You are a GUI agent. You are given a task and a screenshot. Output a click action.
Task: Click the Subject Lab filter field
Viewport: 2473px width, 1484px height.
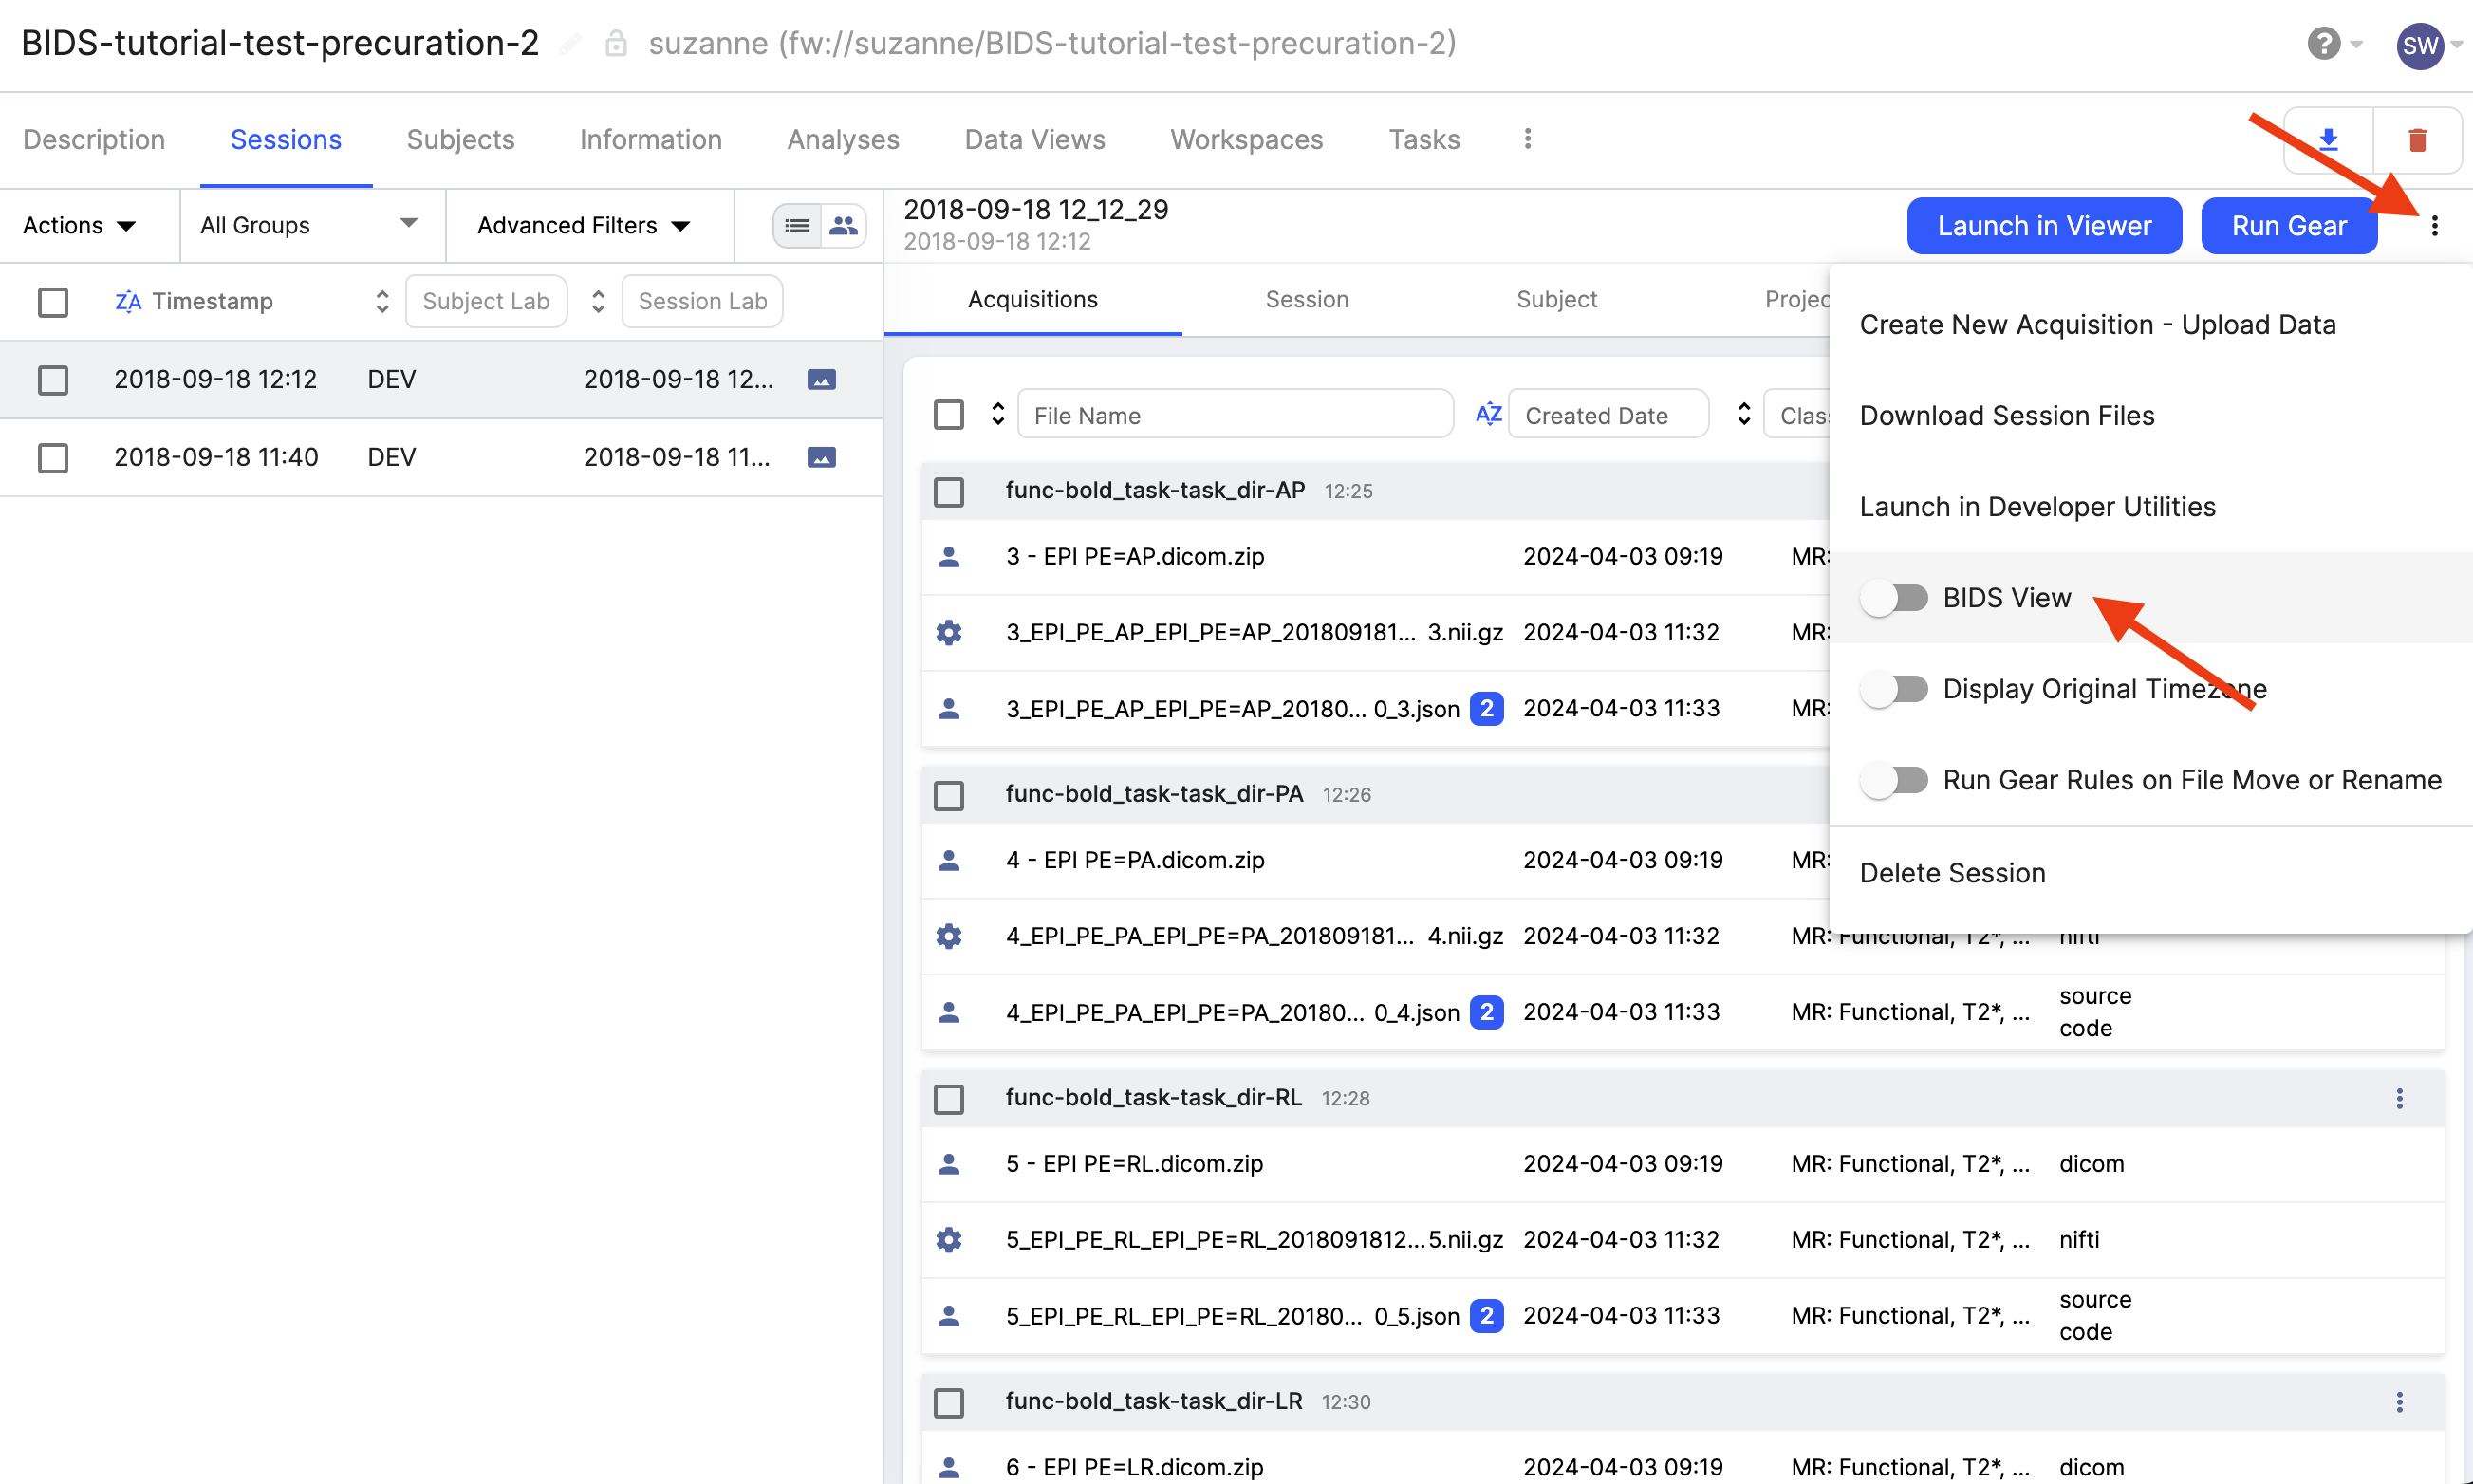tap(486, 302)
